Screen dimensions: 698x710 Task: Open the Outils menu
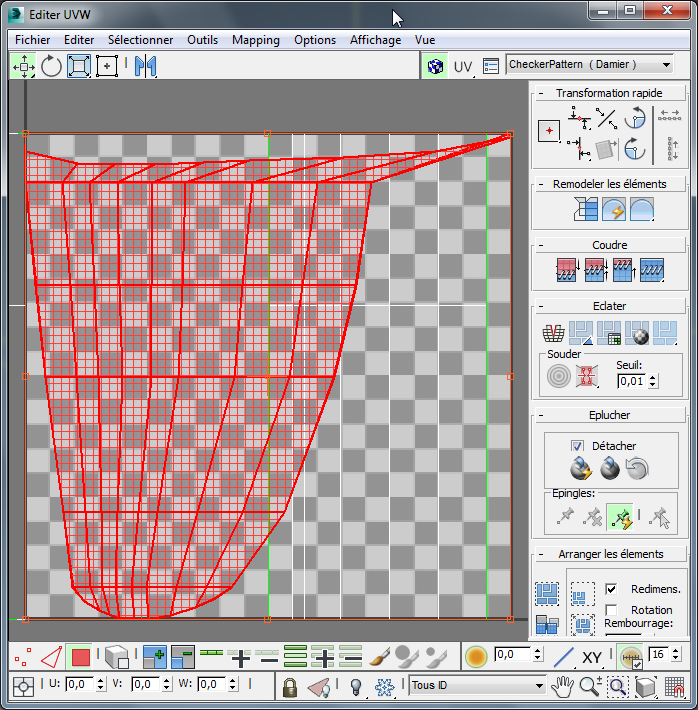pos(202,40)
